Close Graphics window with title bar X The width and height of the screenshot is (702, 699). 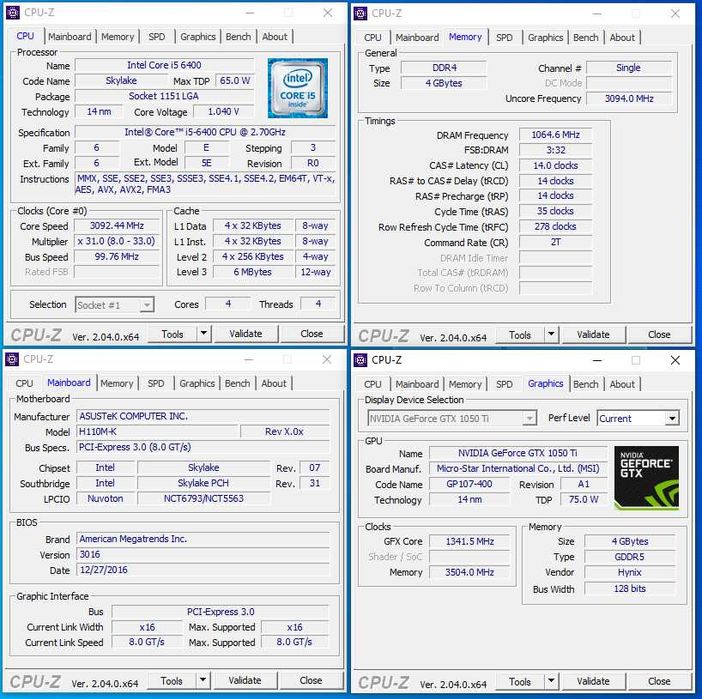tap(675, 360)
